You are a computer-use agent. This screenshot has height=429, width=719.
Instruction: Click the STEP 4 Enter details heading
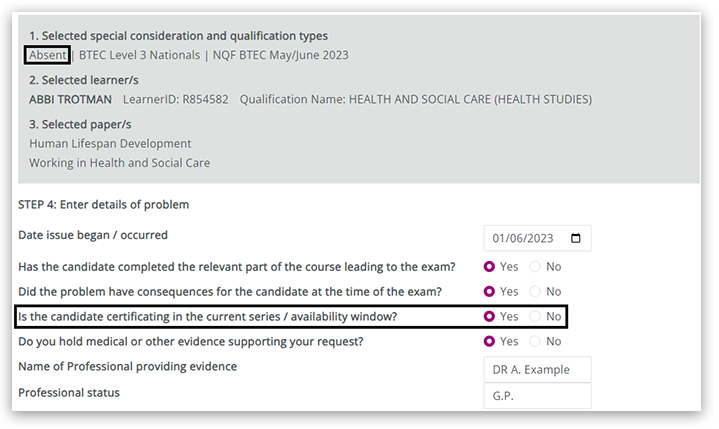pyautogui.click(x=104, y=205)
